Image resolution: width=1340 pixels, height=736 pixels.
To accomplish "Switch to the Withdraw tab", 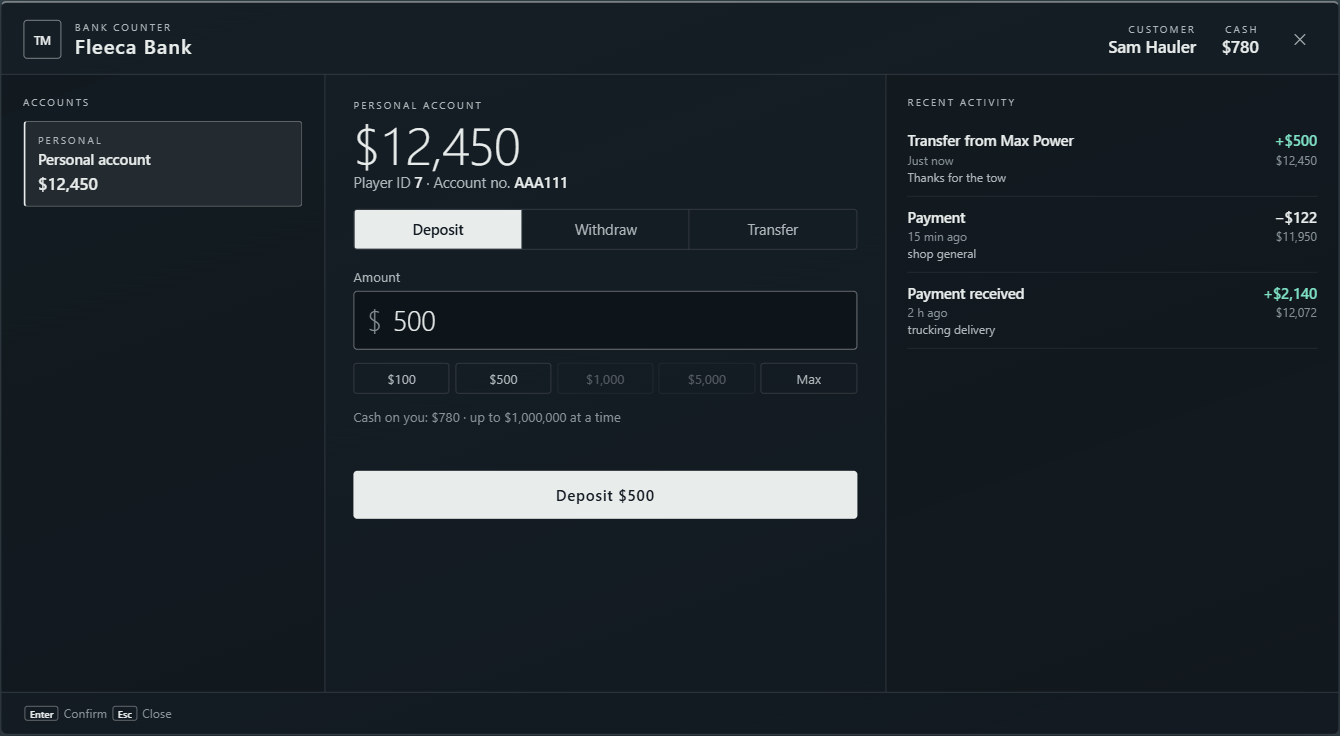I will (606, 229).
